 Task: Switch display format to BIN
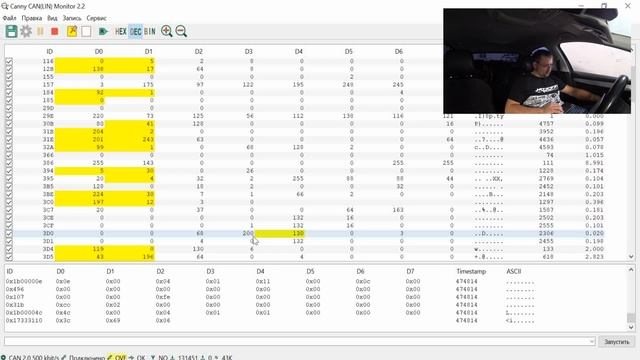[x=150, y=31]
